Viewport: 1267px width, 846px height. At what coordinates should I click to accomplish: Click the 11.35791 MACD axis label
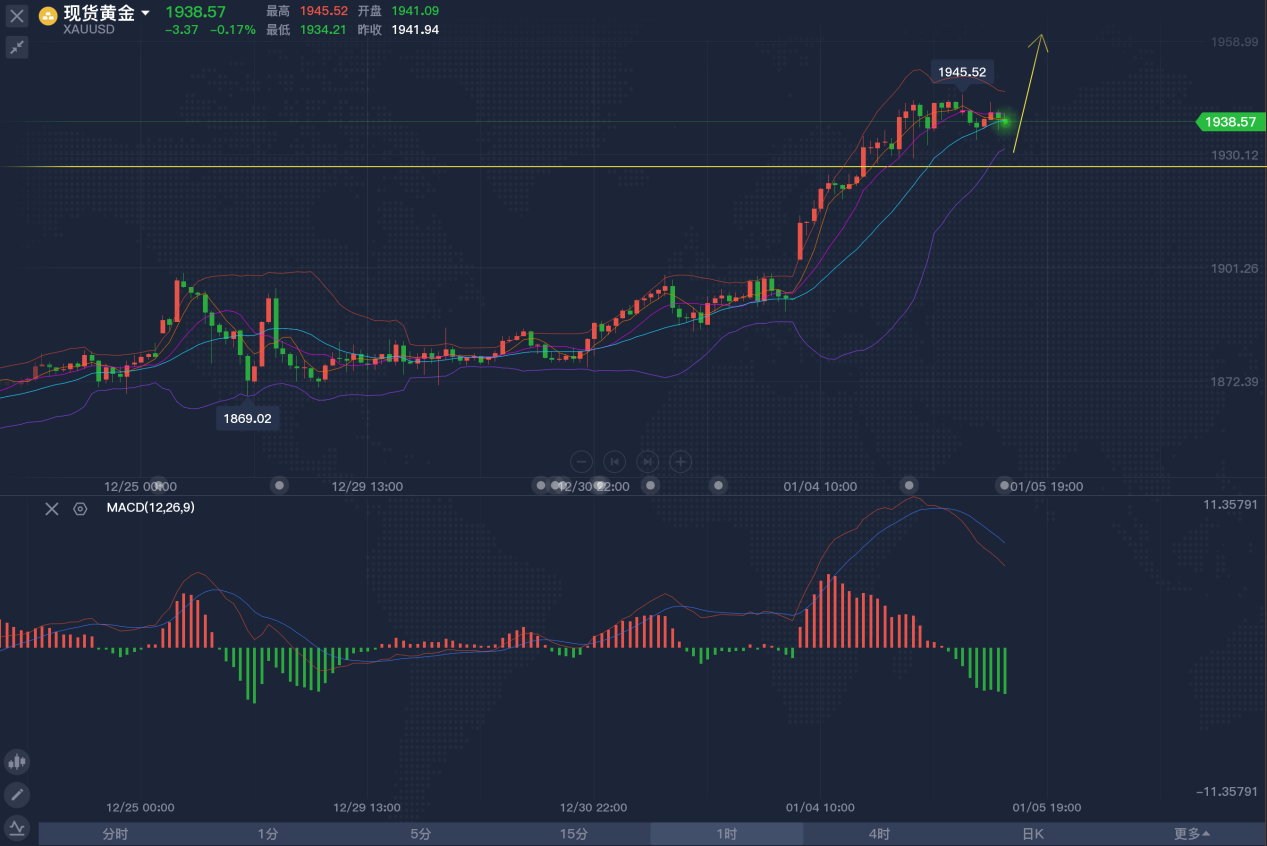tap(1230, 506)
